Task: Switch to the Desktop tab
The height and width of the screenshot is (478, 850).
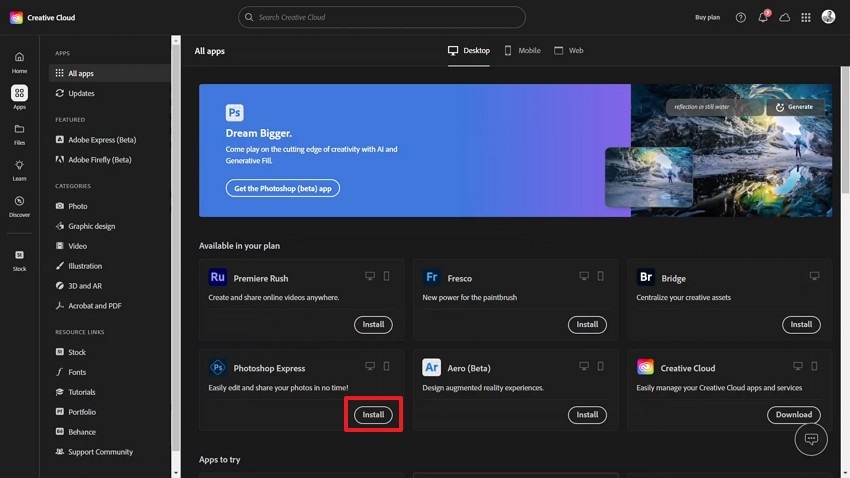Action: pos(469,50)
